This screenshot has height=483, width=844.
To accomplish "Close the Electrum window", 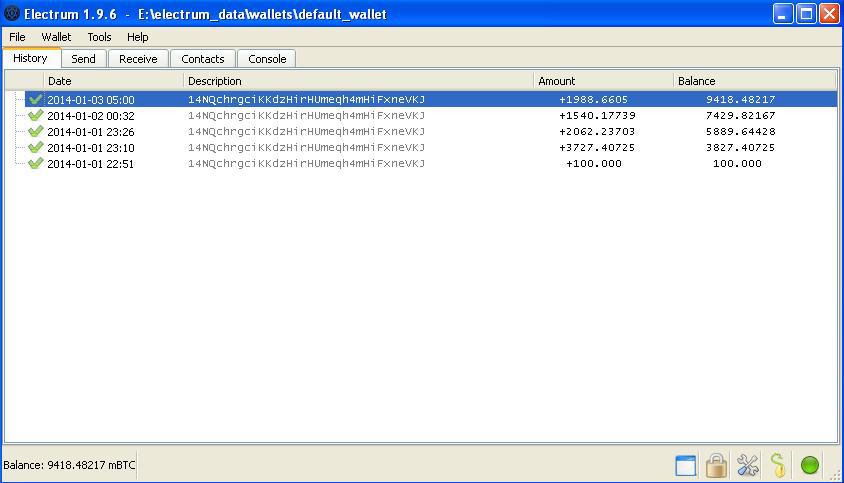I will click(829, 13).
